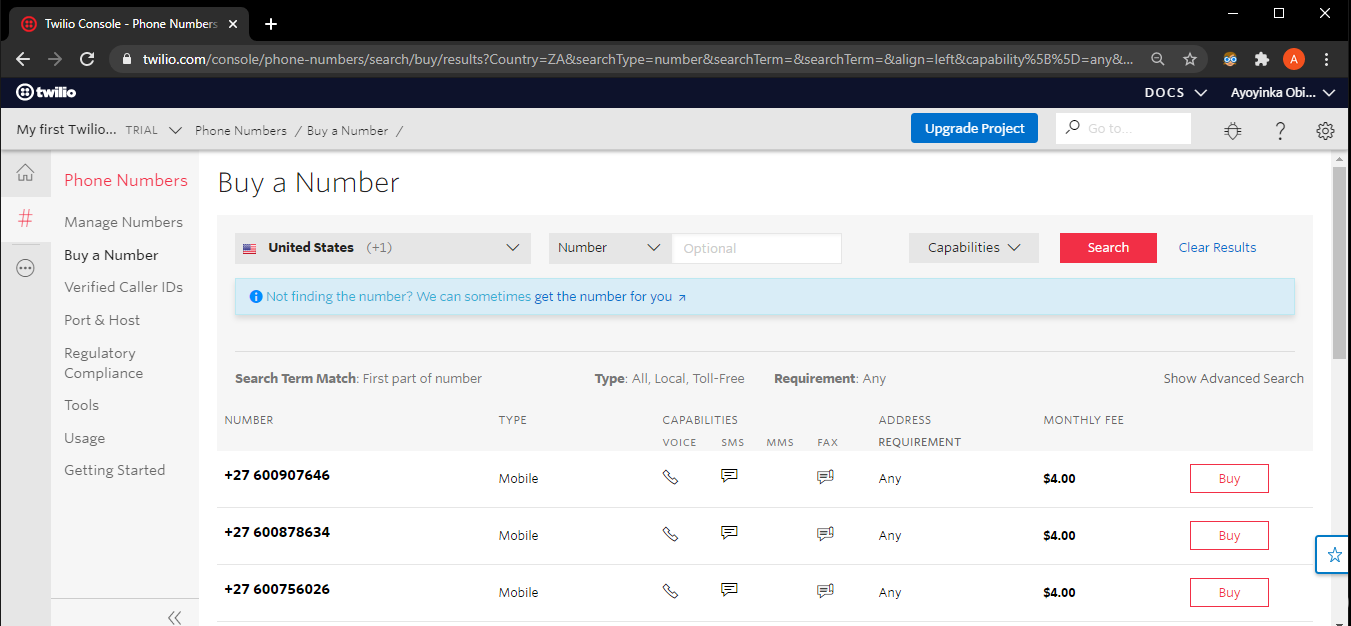Open the browser zoom magnifier icon
The height and width of the screenshot is (626, 1351).
tap(1158, 59)
